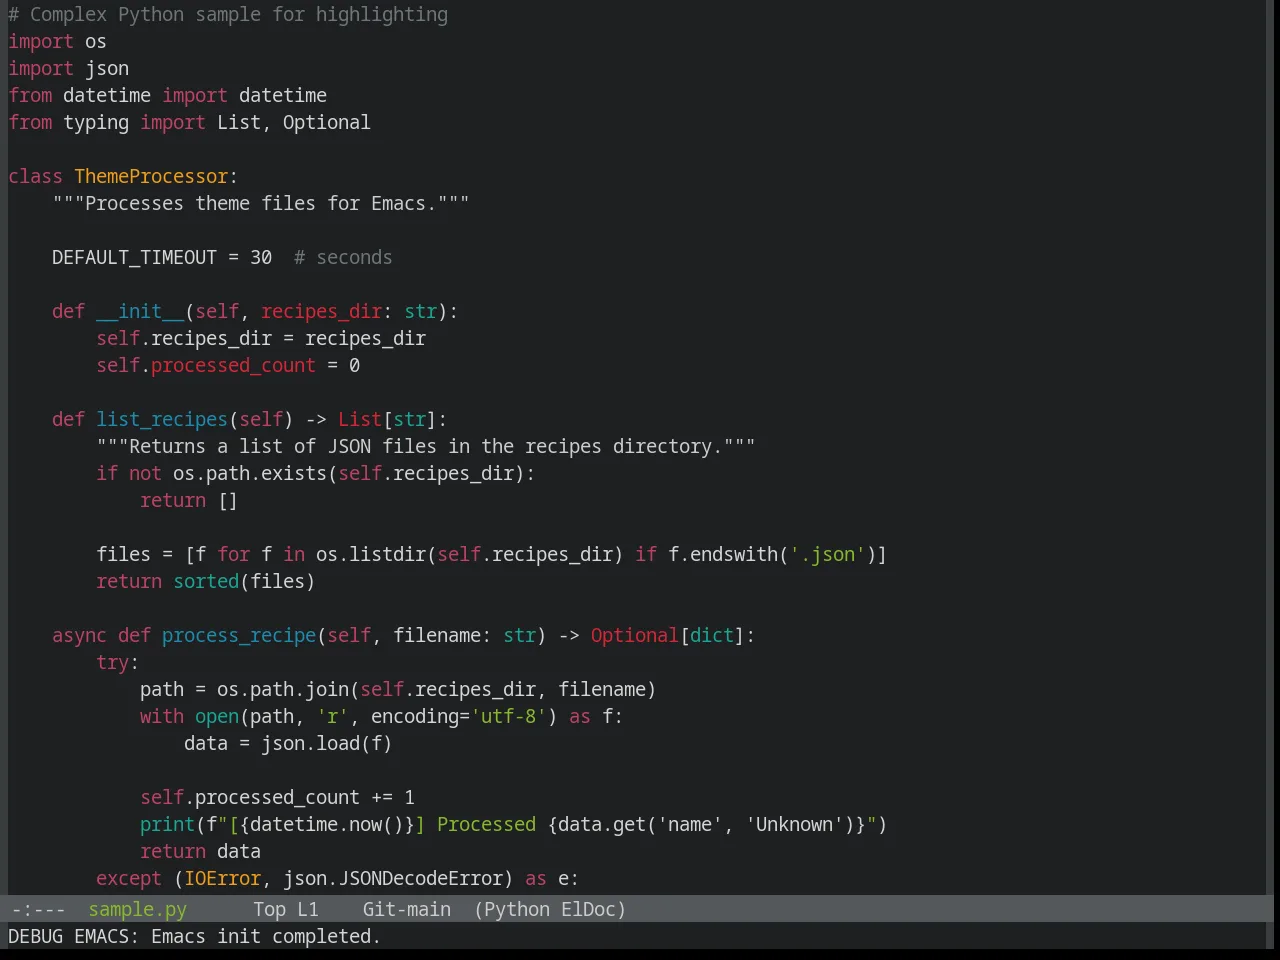Click the '.json' string literal

coord(828,554)
